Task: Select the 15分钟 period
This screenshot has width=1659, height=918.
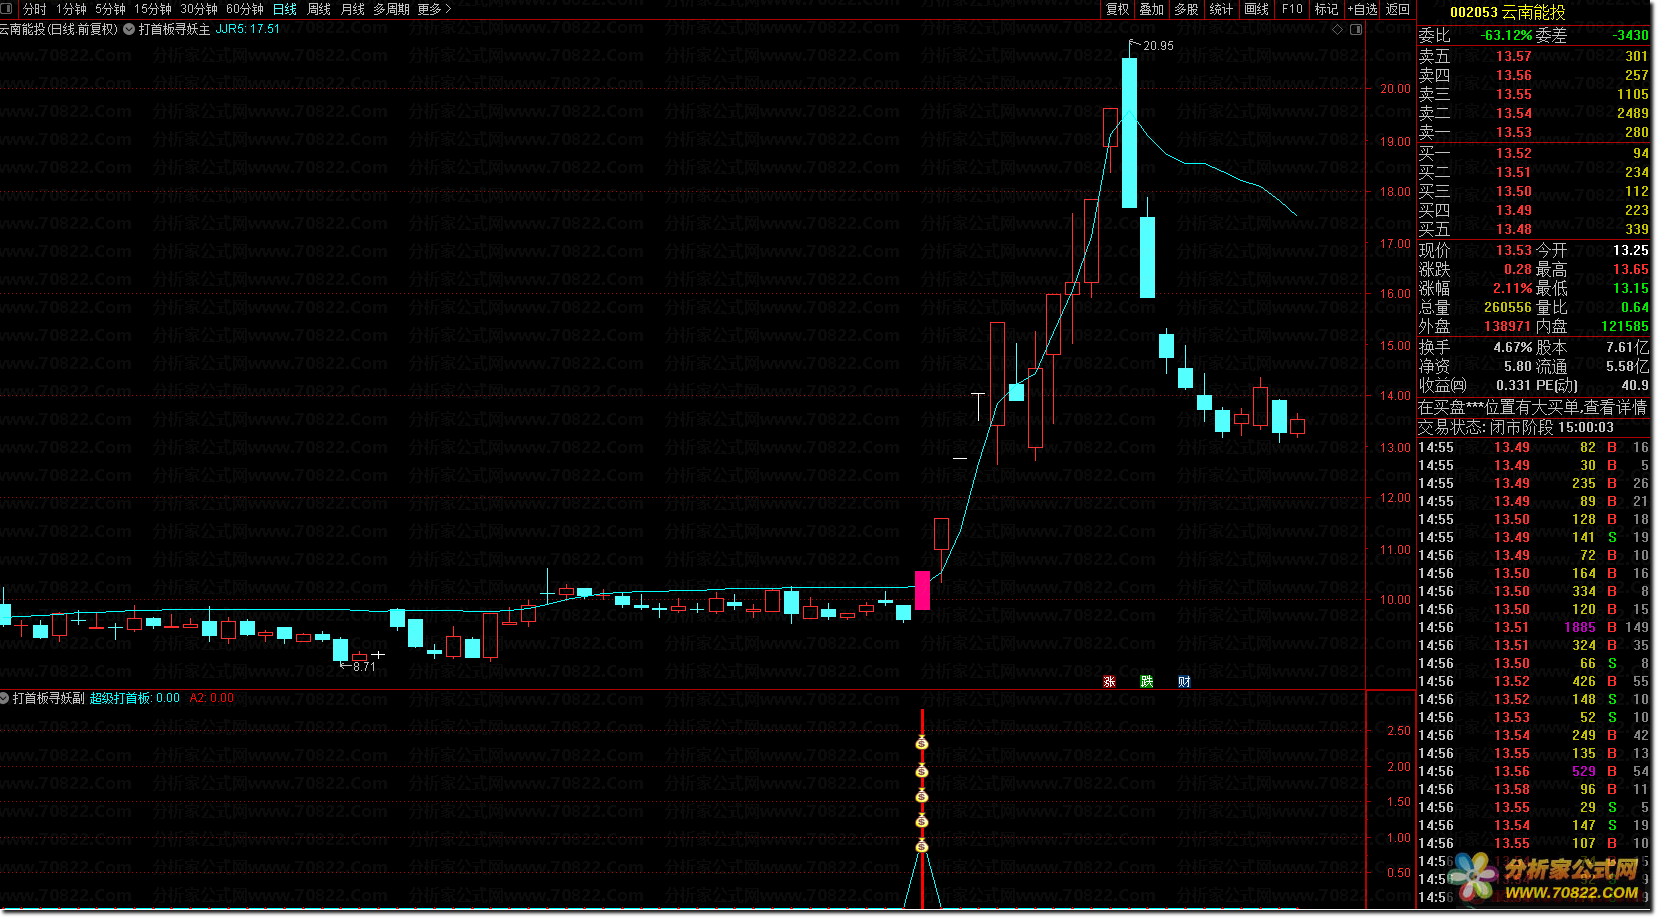Action: [153, 9]
